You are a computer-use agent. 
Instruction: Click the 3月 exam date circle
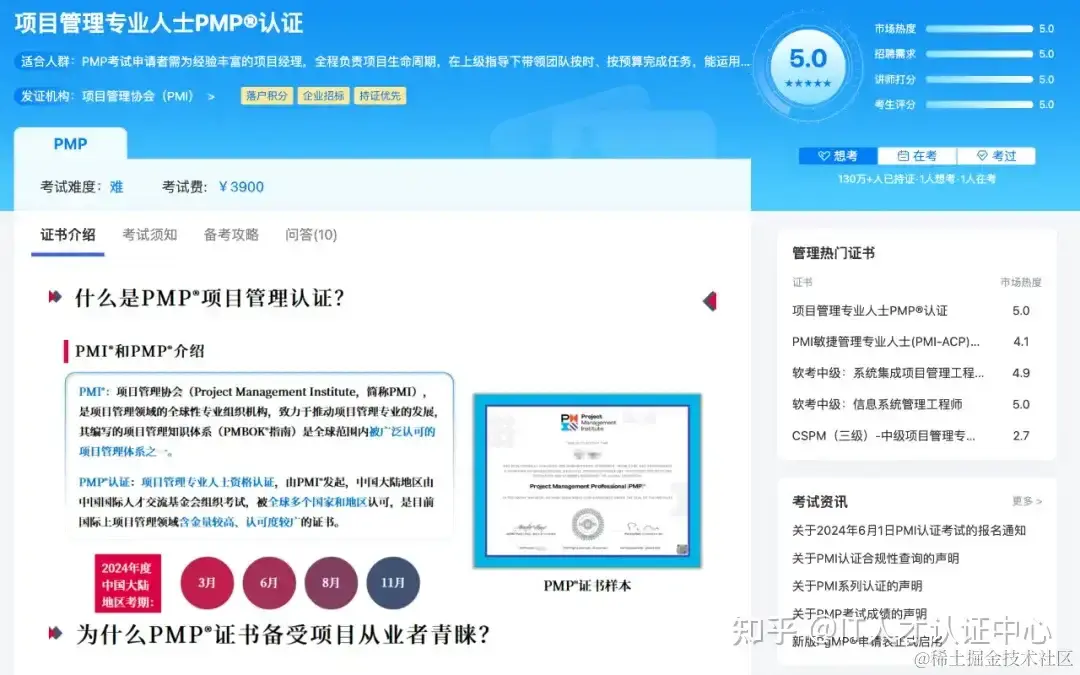[x=207, y=583]
